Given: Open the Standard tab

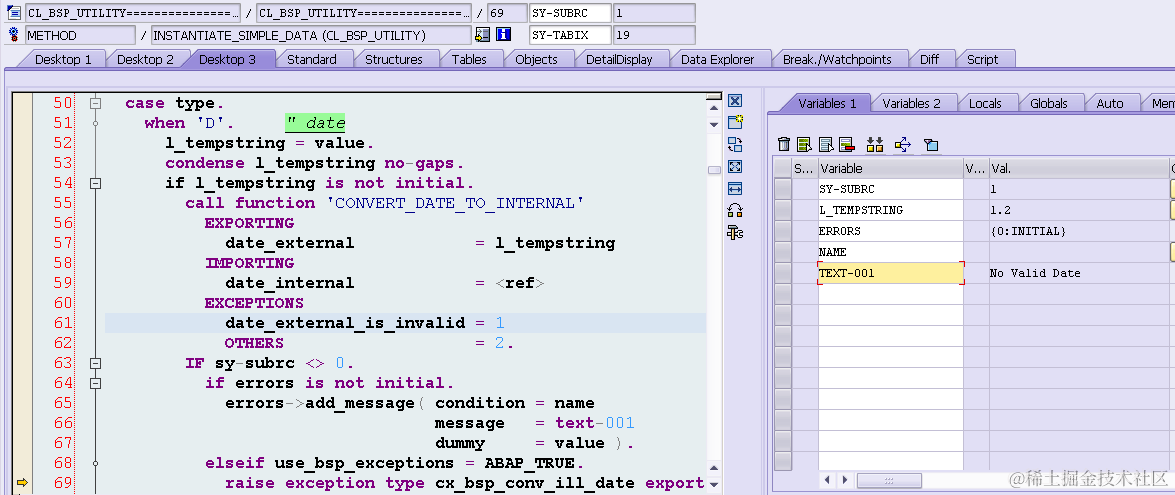Looking at the screenshot, I should (312, 59).
